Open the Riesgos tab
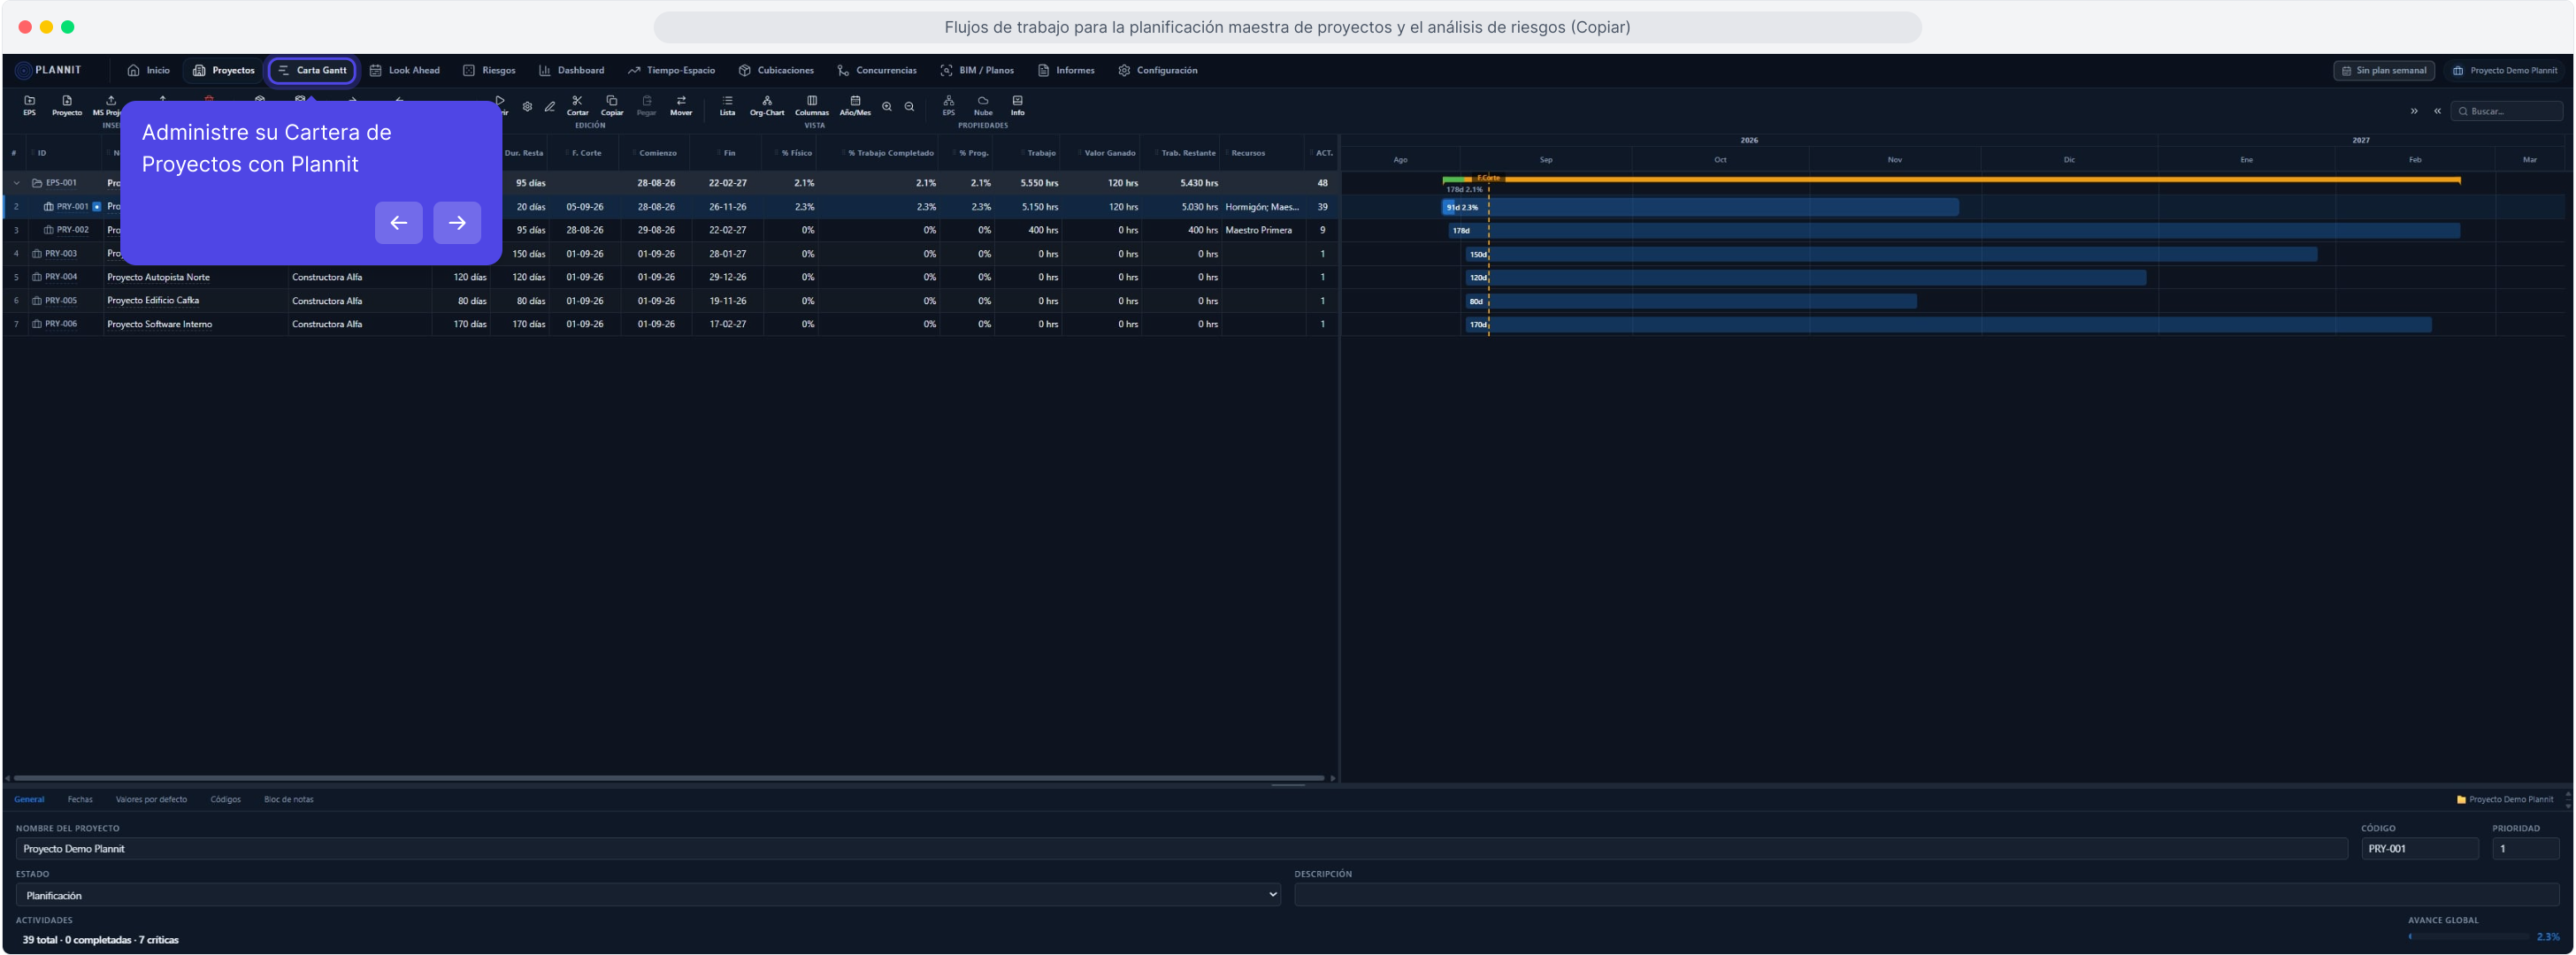Image resolution: width=2576 pixels, height=955 pixels. [x=489, y=70]
